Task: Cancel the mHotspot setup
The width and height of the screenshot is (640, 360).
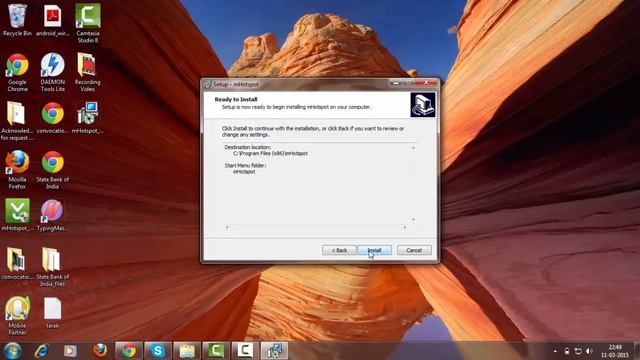Action: click(x=414, y=250)
